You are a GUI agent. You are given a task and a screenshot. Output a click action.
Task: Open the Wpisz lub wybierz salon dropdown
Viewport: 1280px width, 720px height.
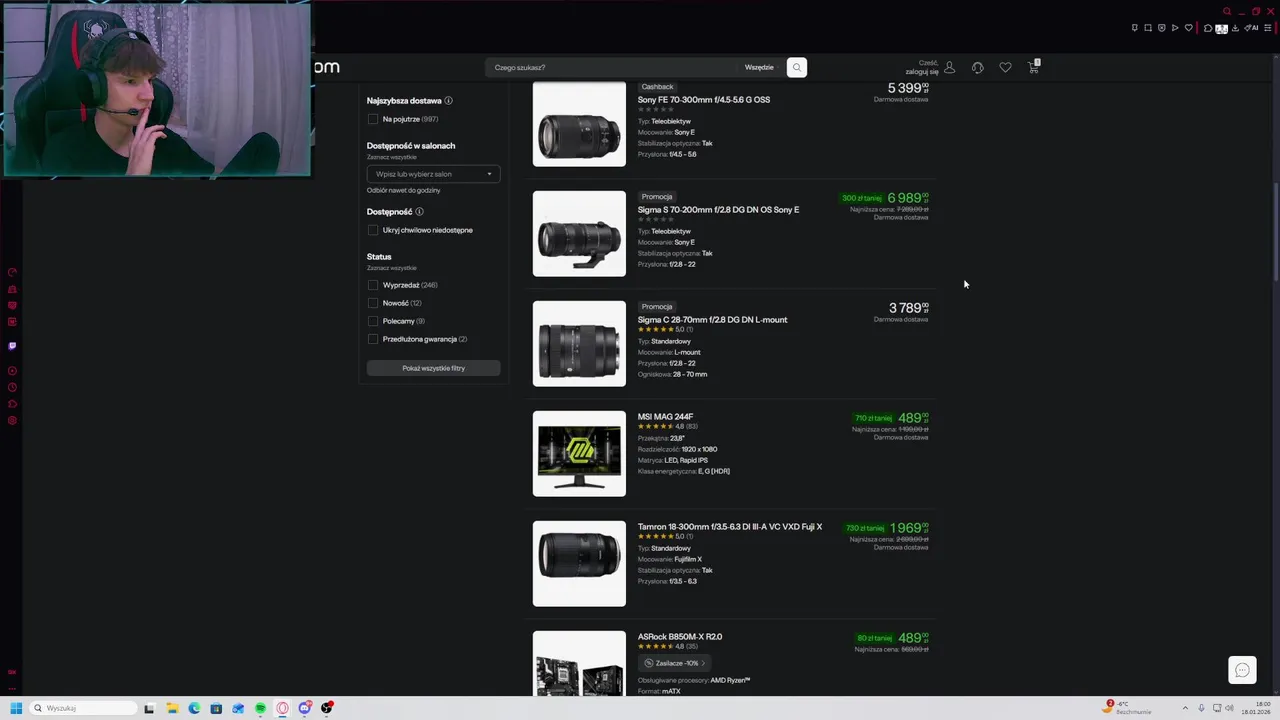click(x=433, y=174)
